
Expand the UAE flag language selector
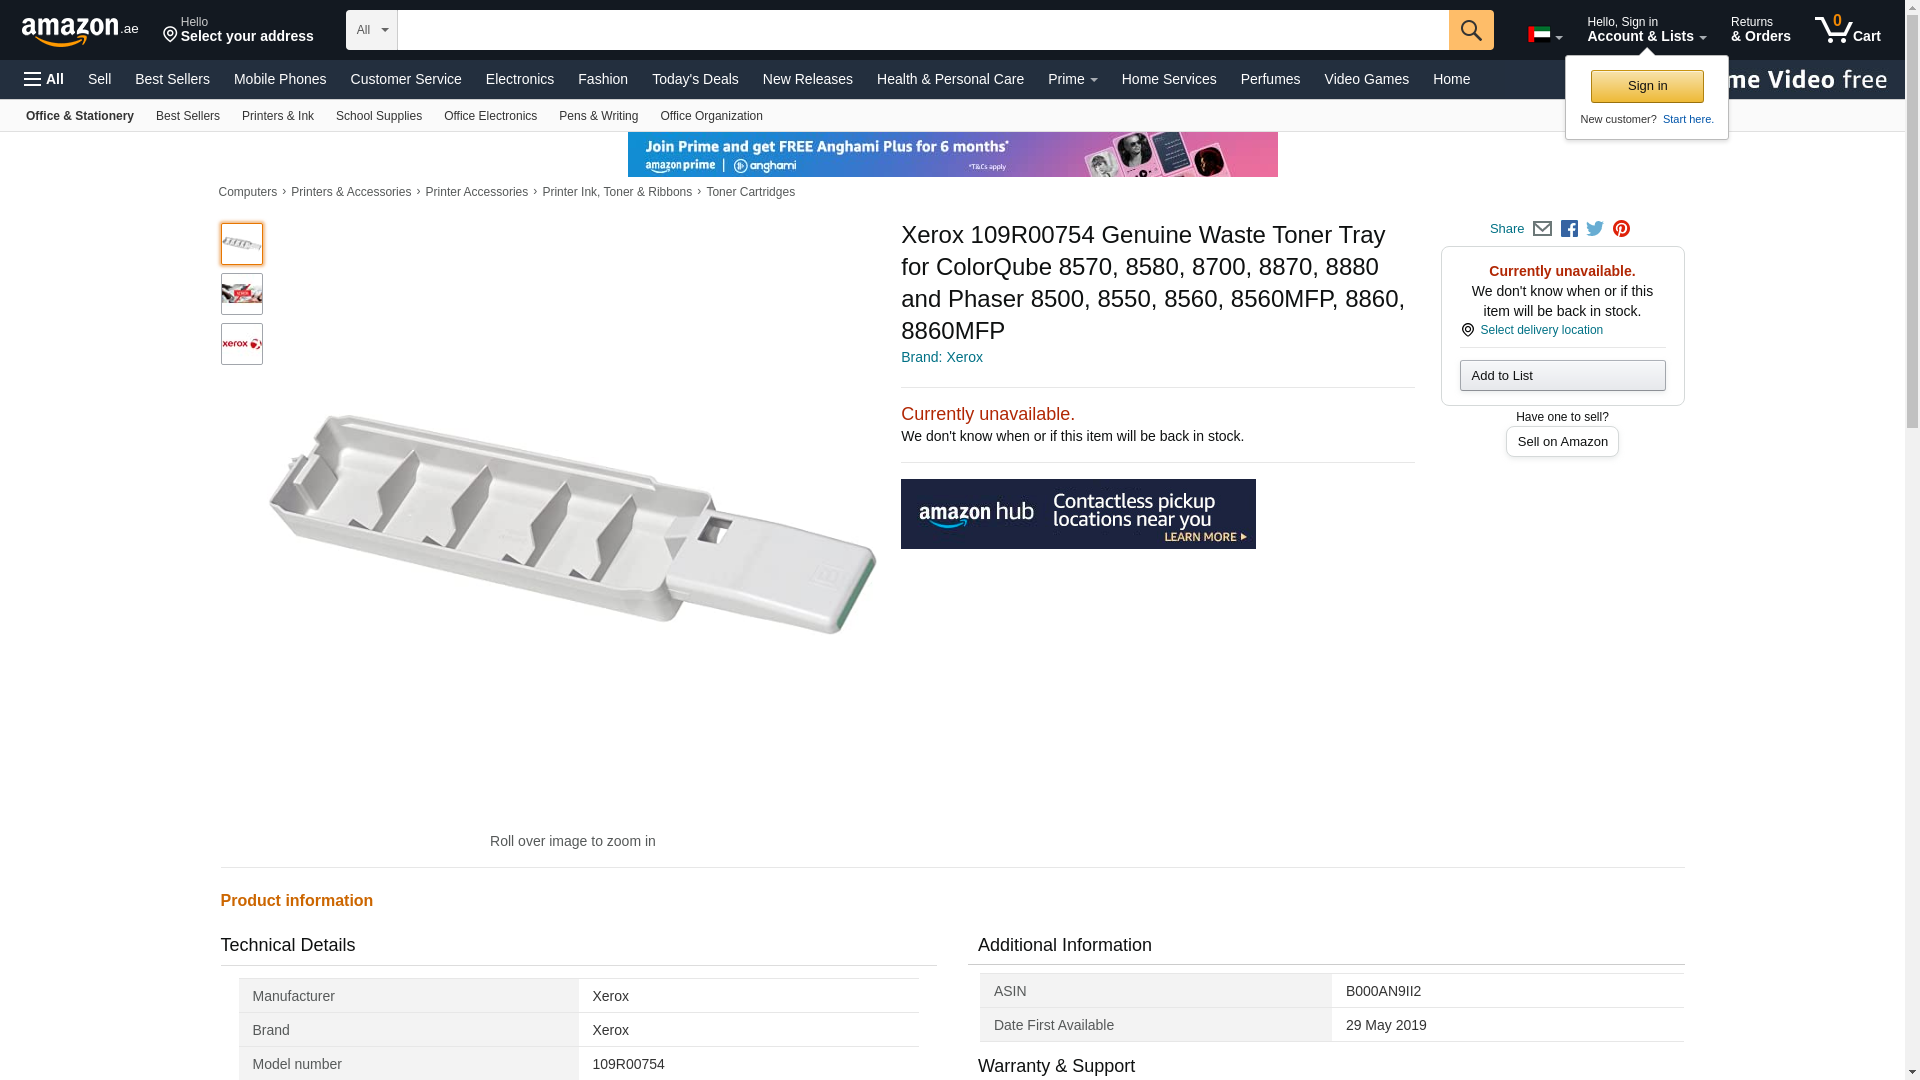click(x=1544, y=35)
